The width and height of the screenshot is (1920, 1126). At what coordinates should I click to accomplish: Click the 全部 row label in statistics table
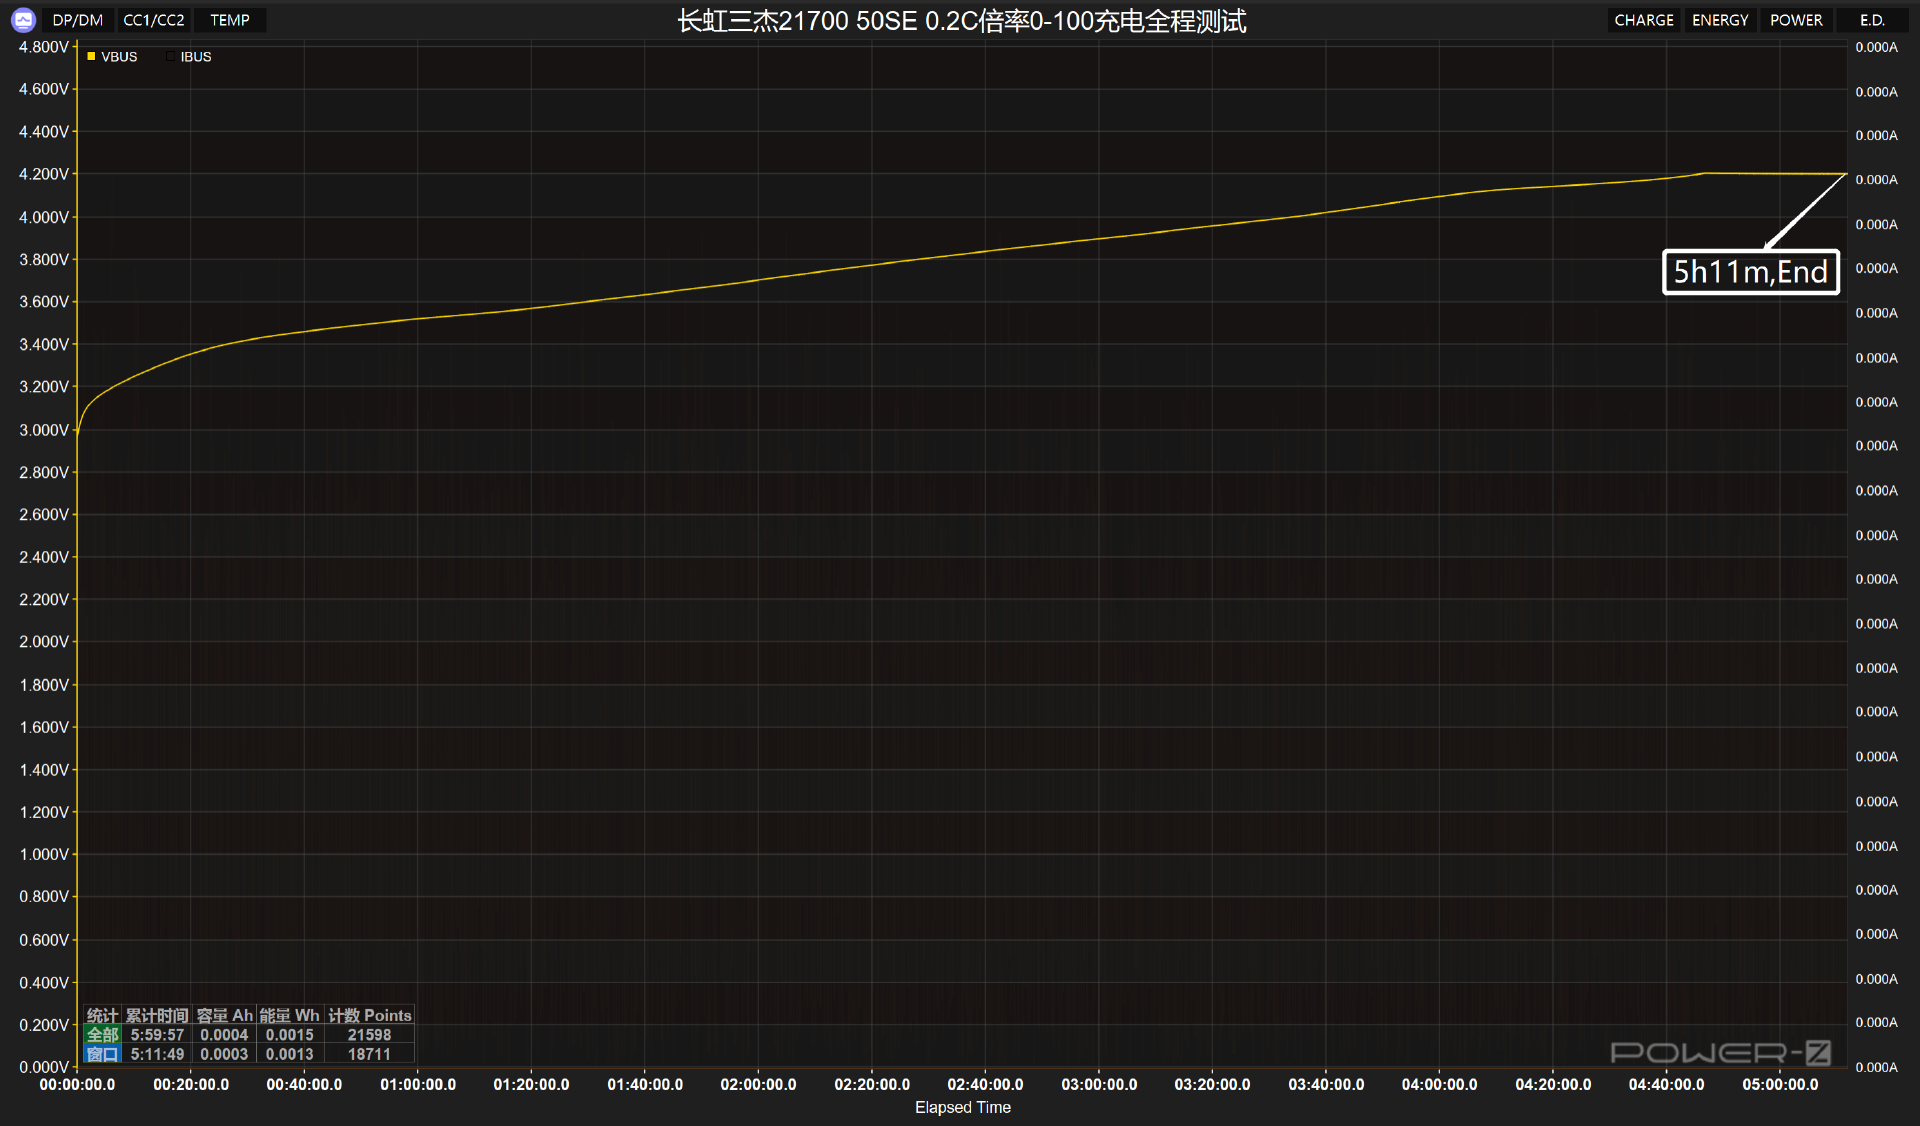click(102, 1035)
